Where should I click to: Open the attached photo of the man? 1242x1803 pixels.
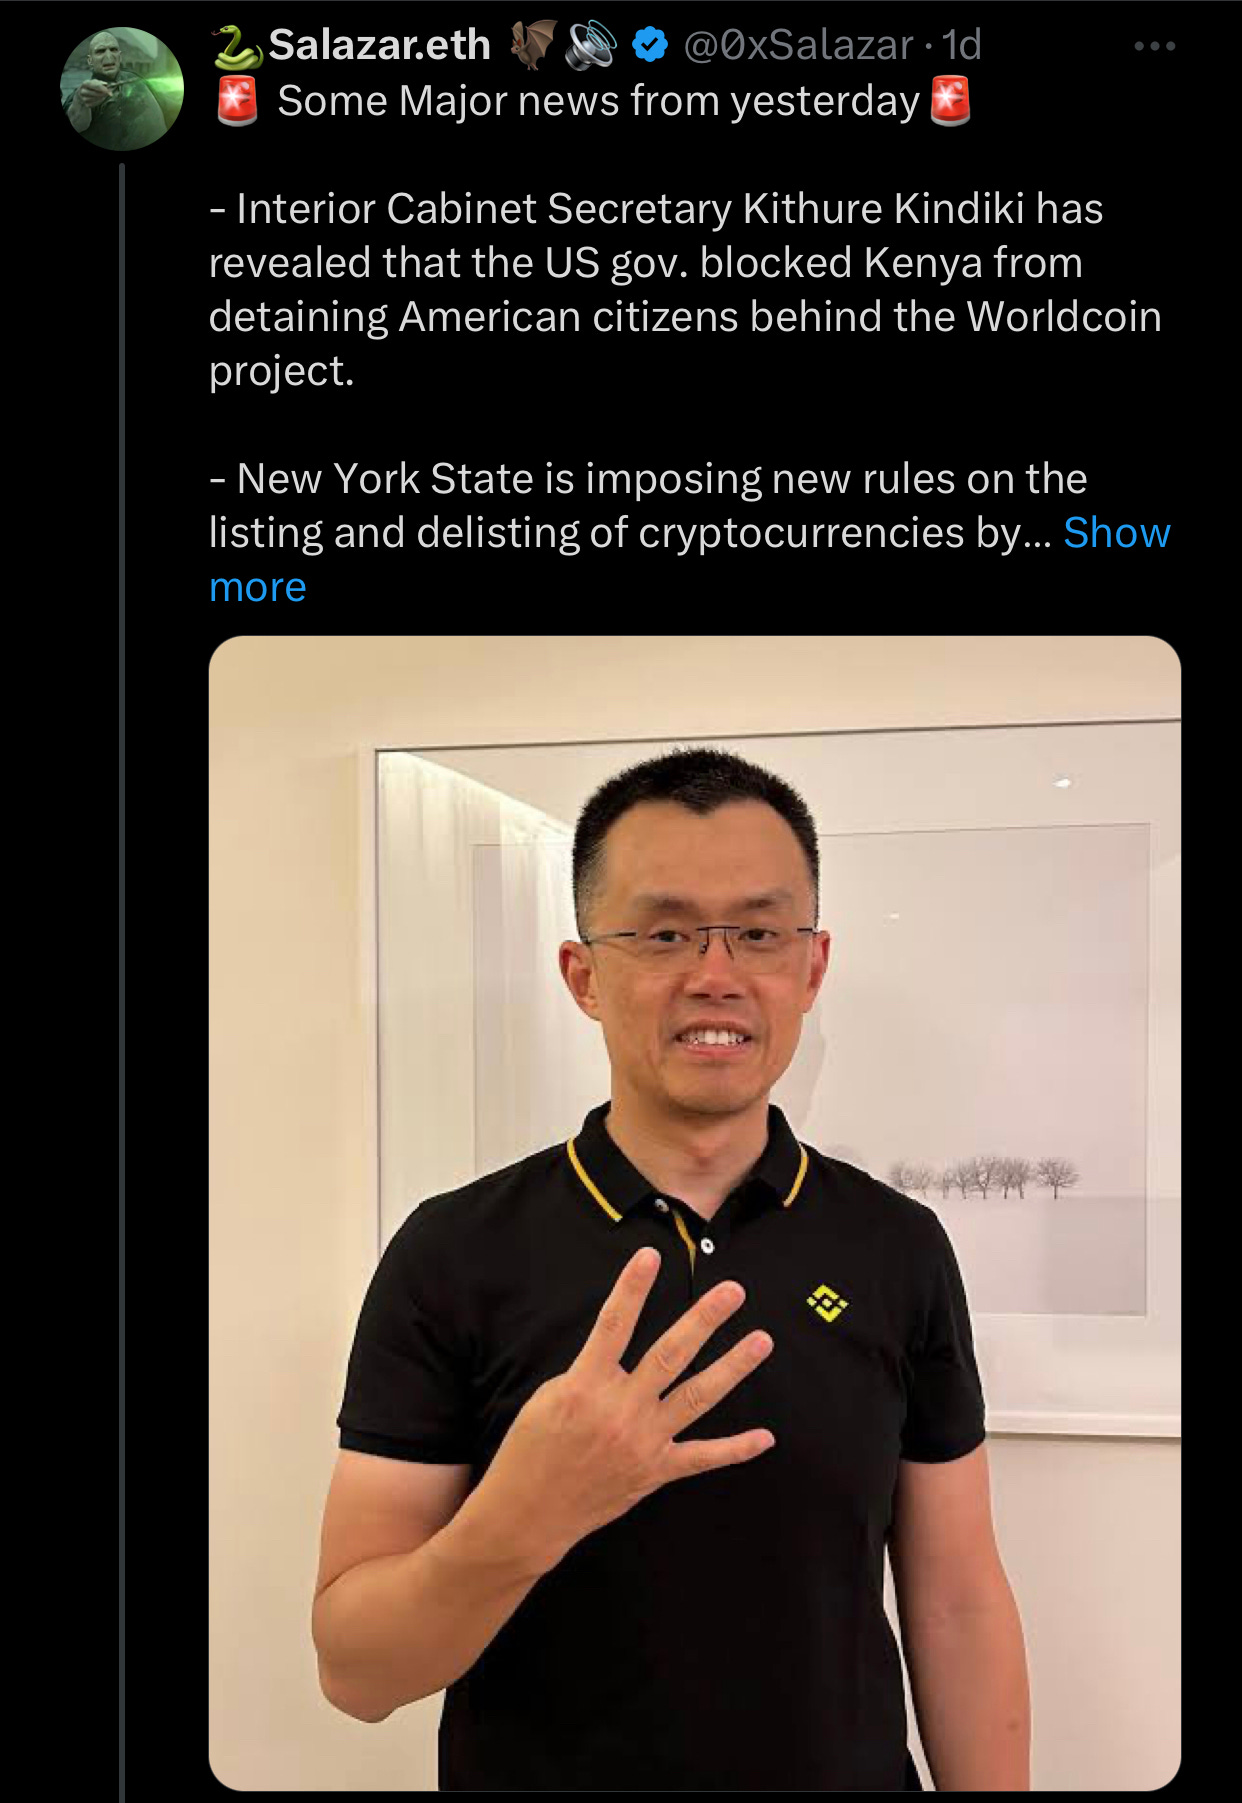pos(695,1213)
